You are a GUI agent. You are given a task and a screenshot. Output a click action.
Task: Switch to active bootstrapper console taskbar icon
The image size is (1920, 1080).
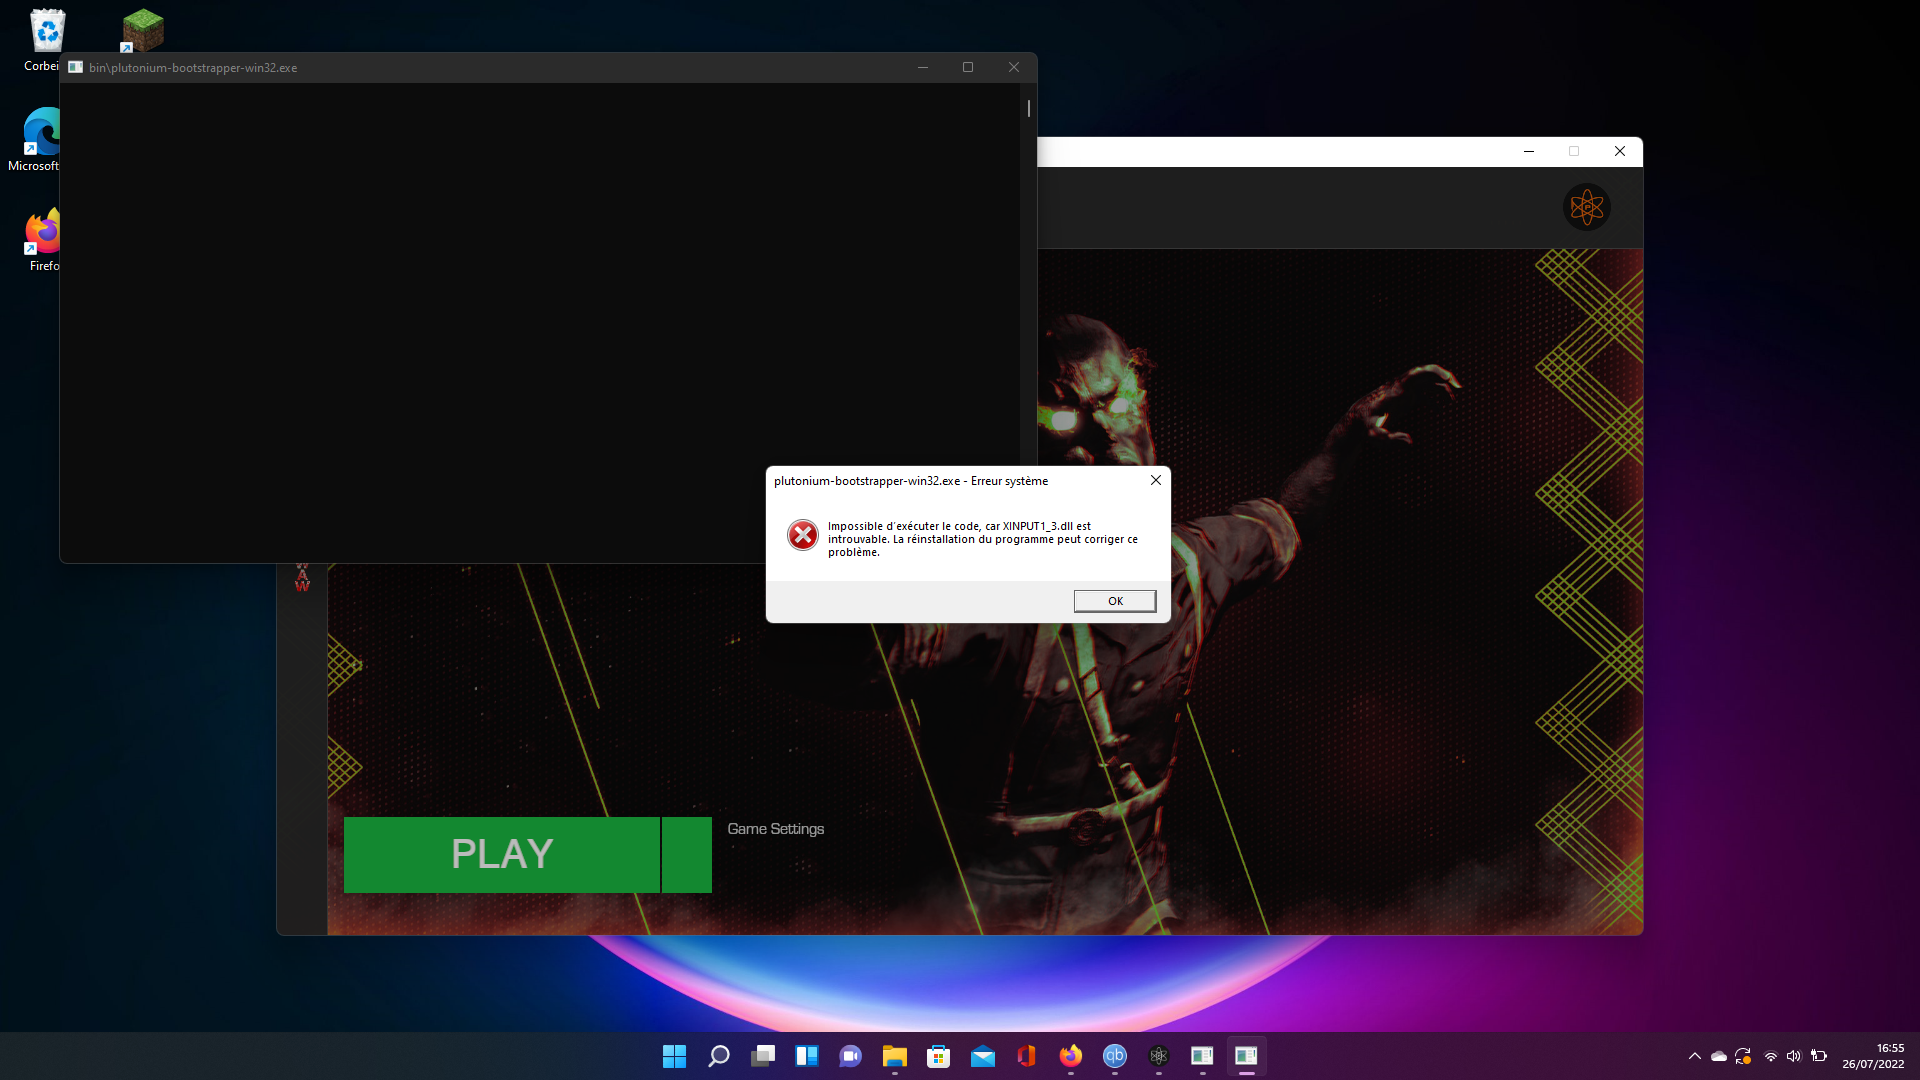click(x=1246, y=1056)
